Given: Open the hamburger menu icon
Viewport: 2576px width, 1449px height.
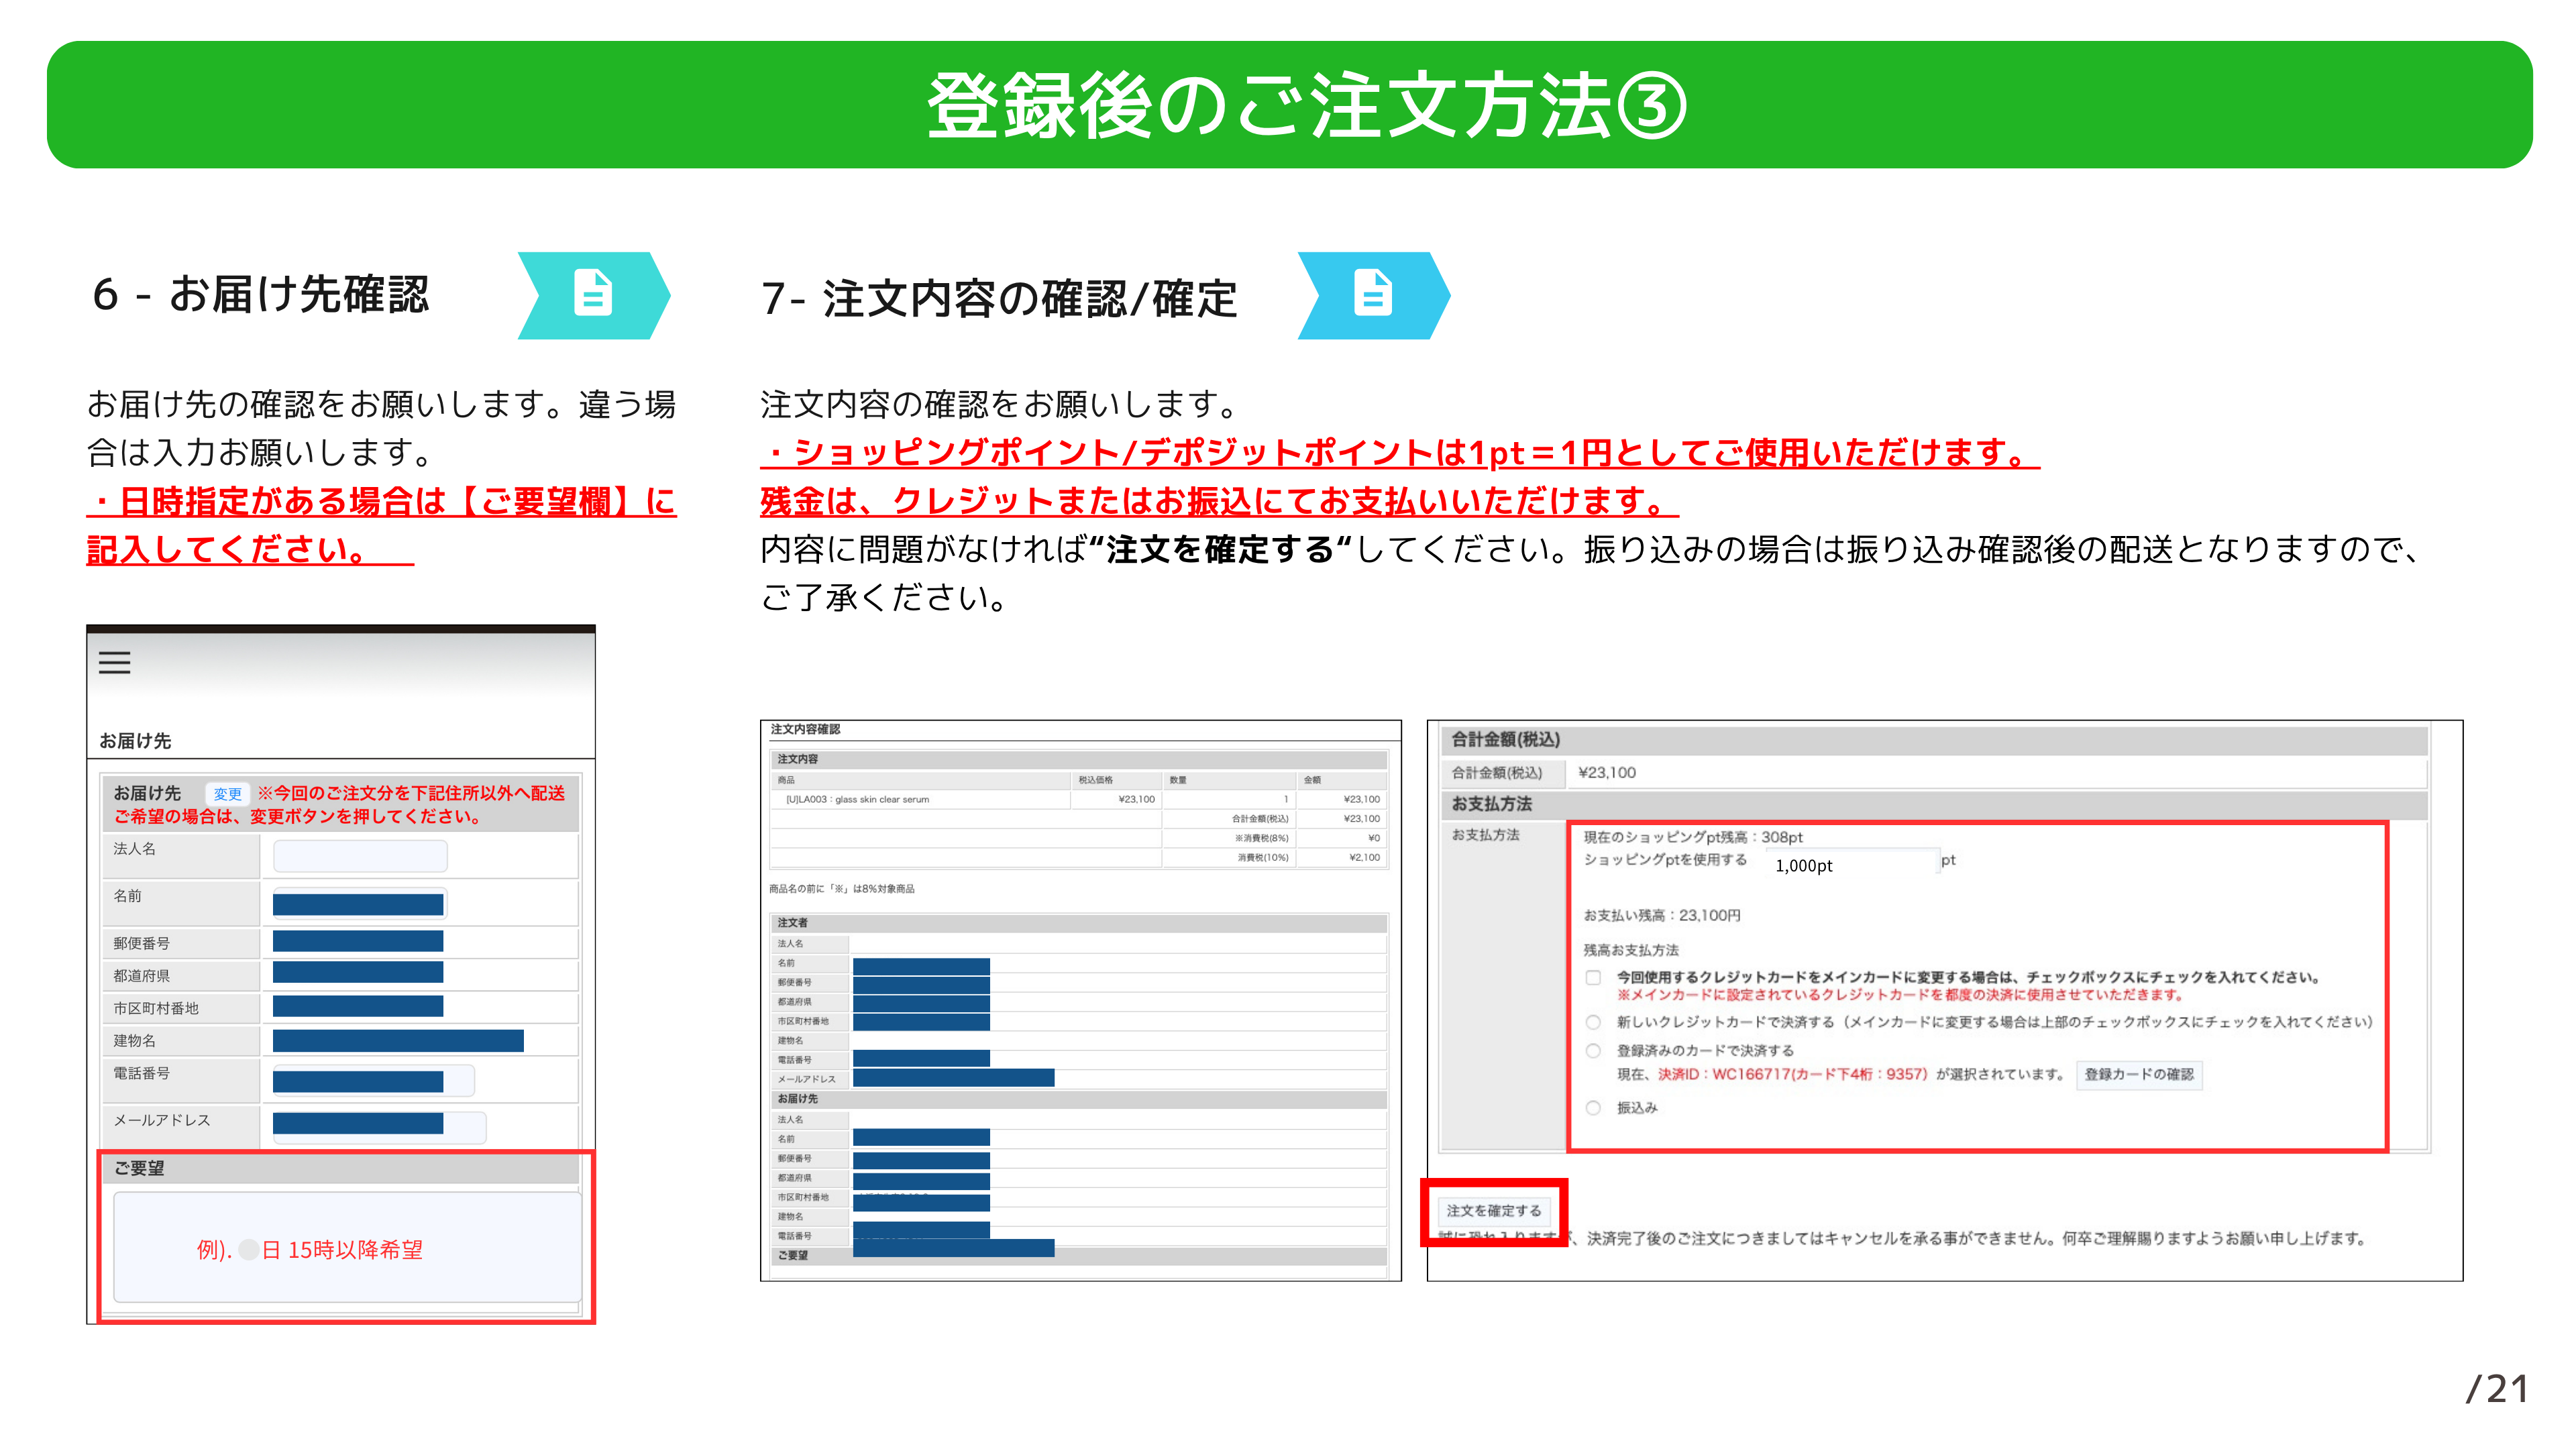Looking at the screenshot, I should click(x=114, y=662).
